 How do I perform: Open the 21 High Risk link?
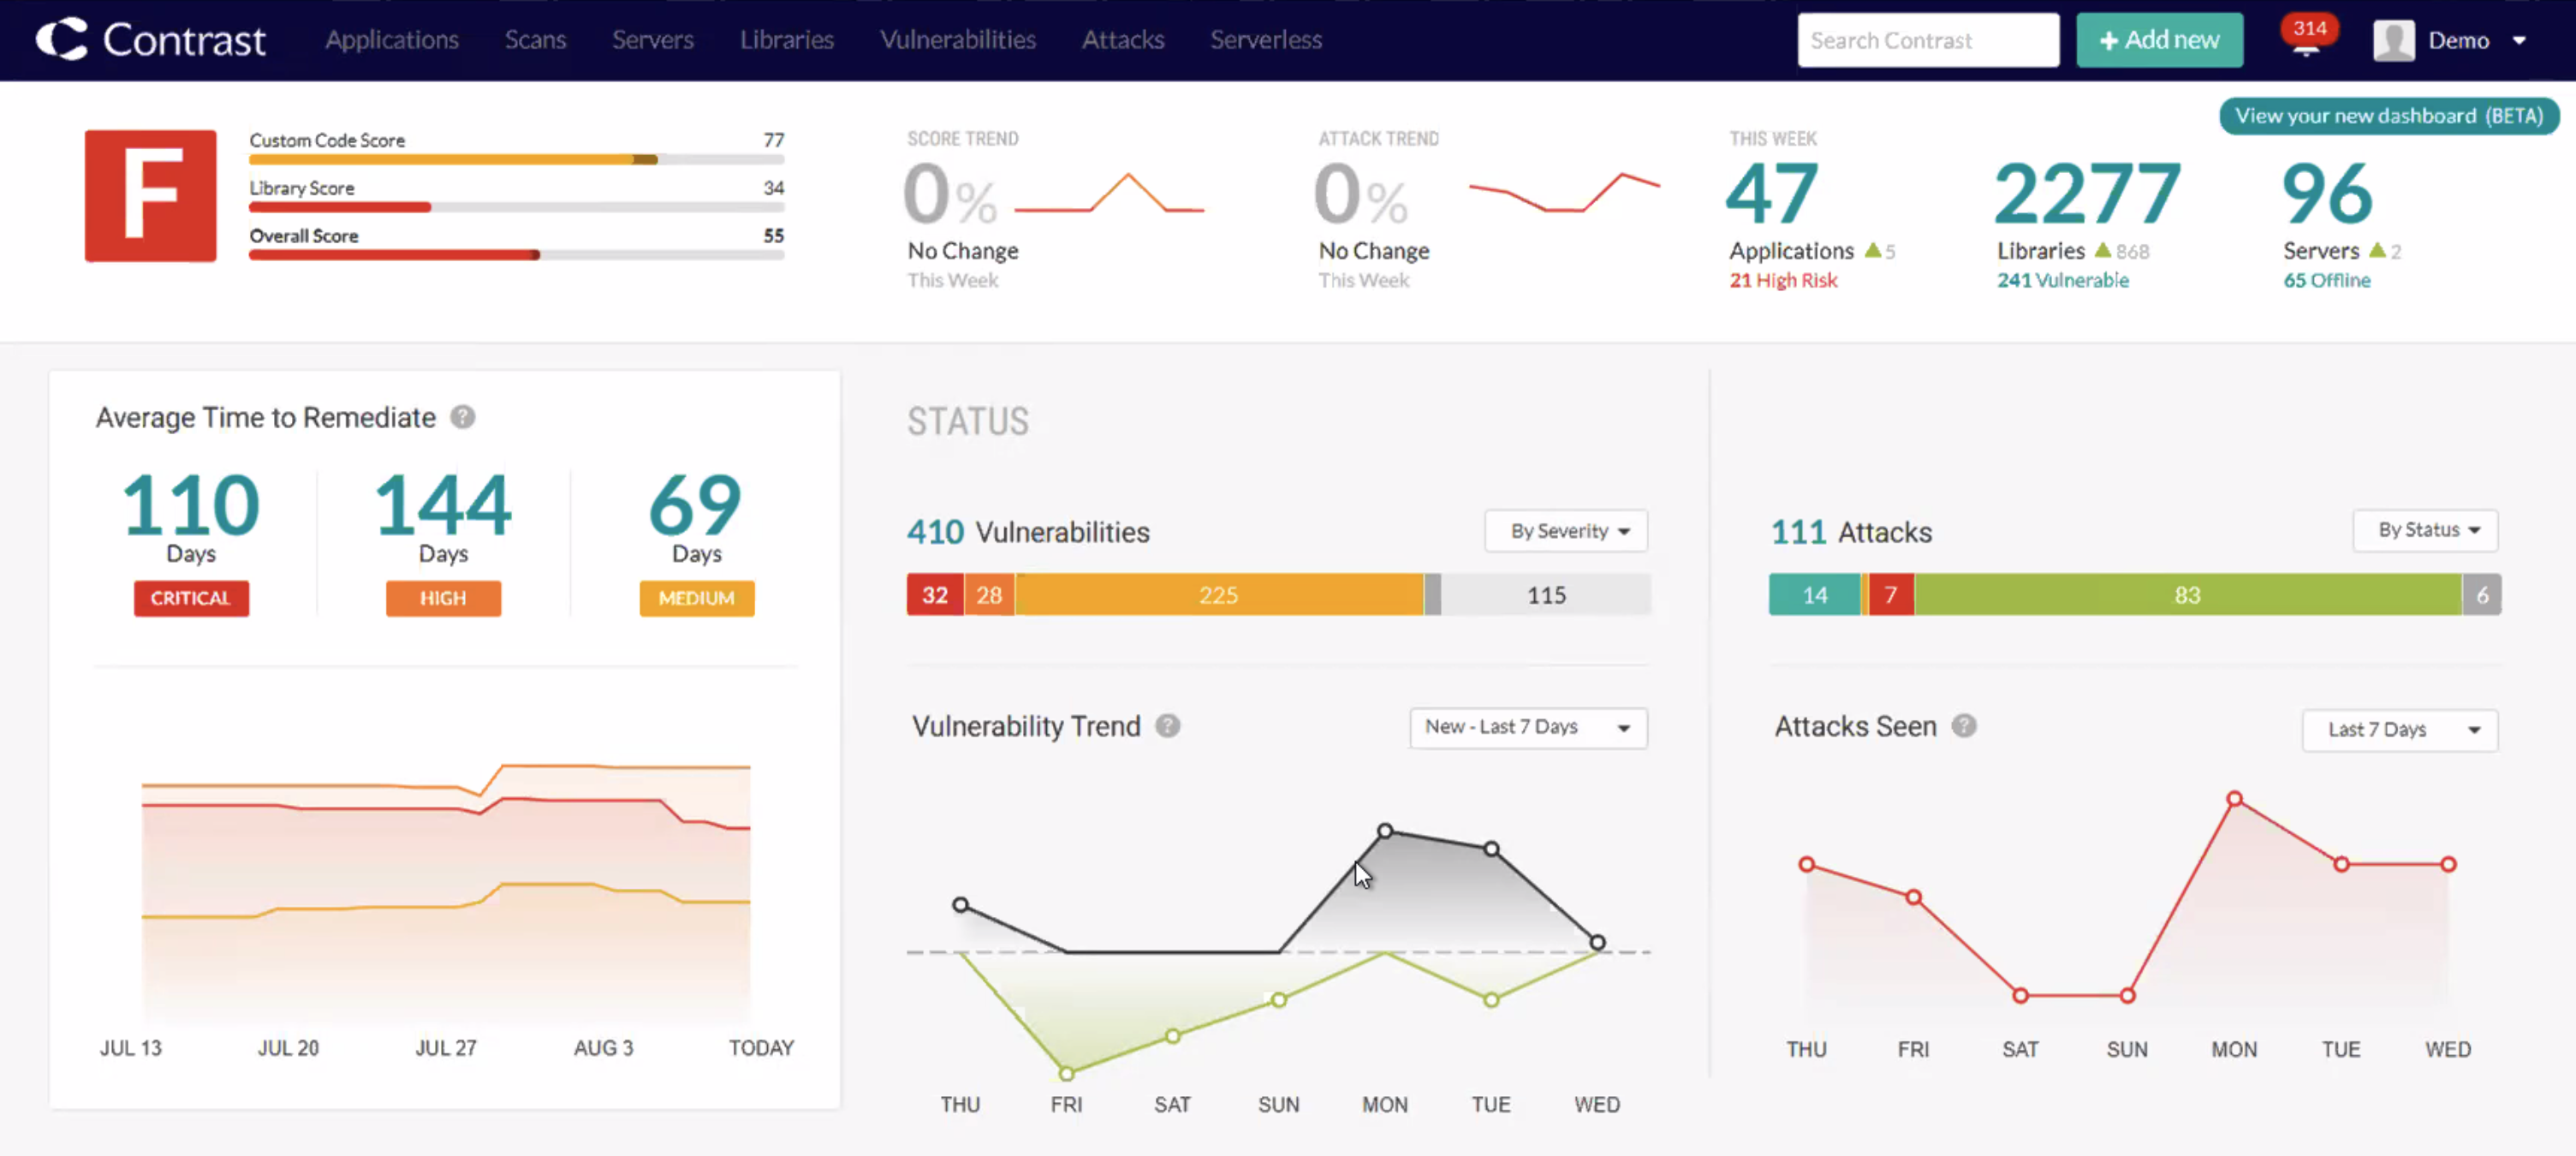[1783, 281]
